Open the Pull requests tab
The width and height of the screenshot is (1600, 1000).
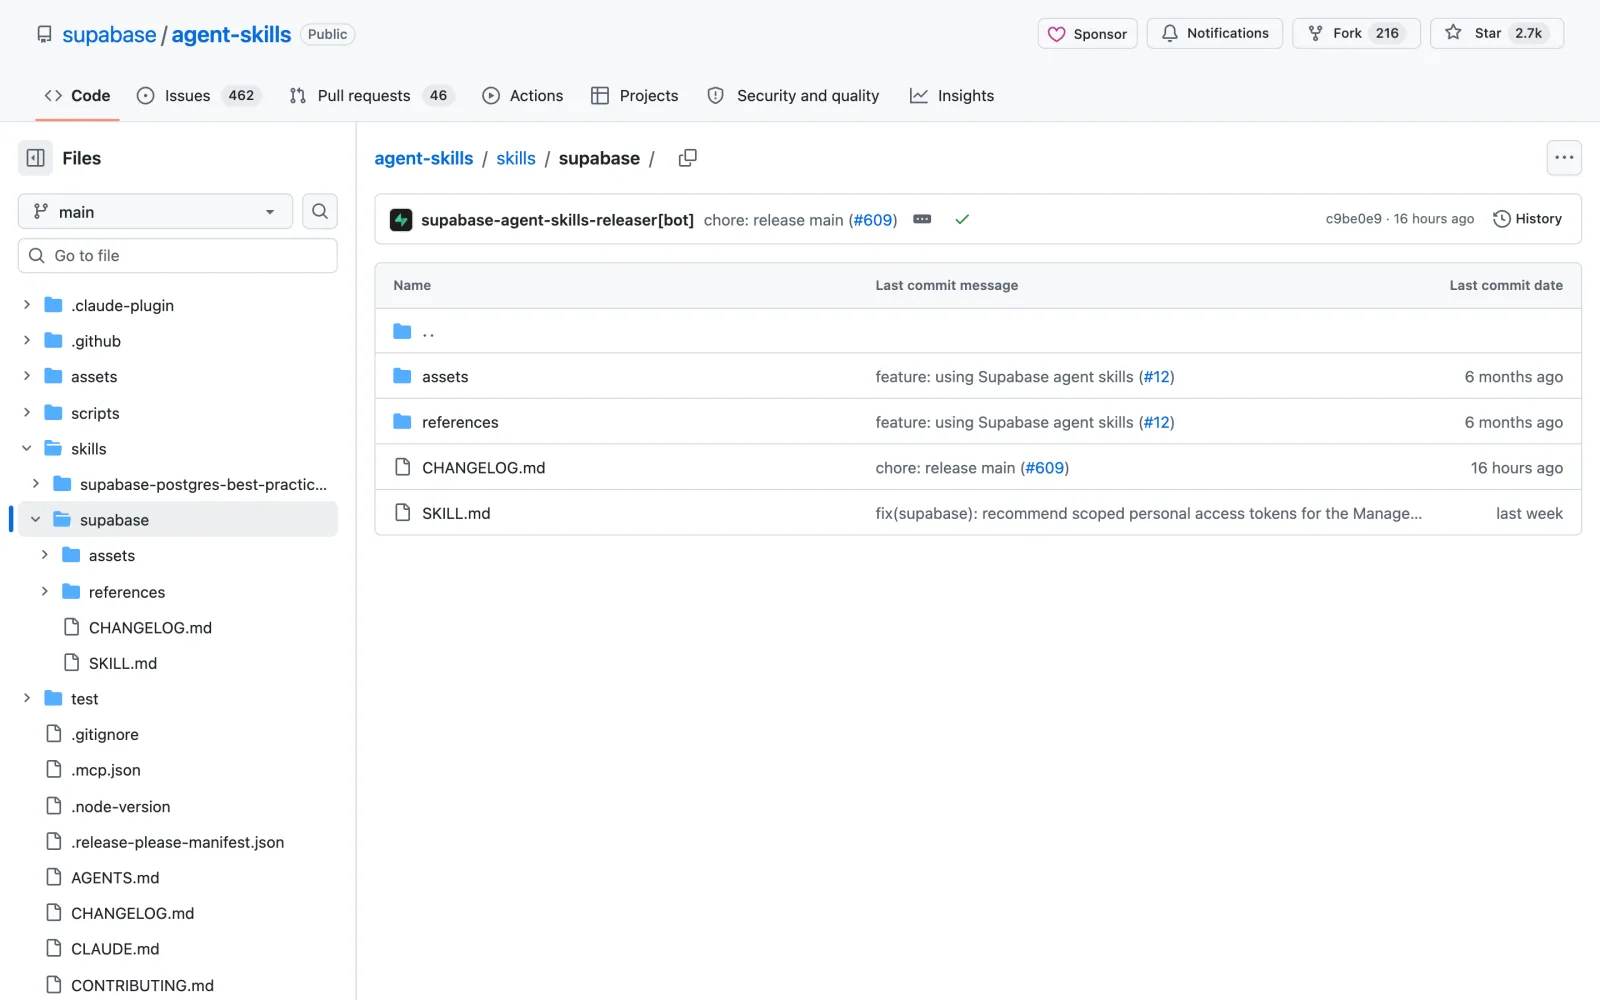click(x=371, y=96)
